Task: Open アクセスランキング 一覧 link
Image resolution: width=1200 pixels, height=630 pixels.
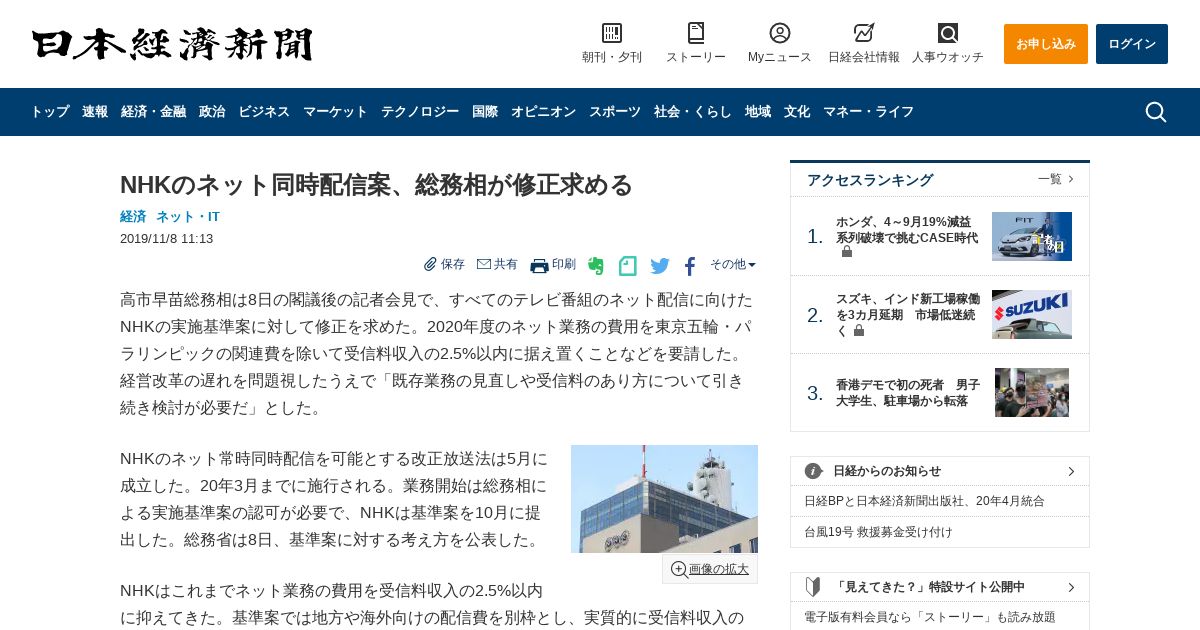Action: coord(1055,179)
